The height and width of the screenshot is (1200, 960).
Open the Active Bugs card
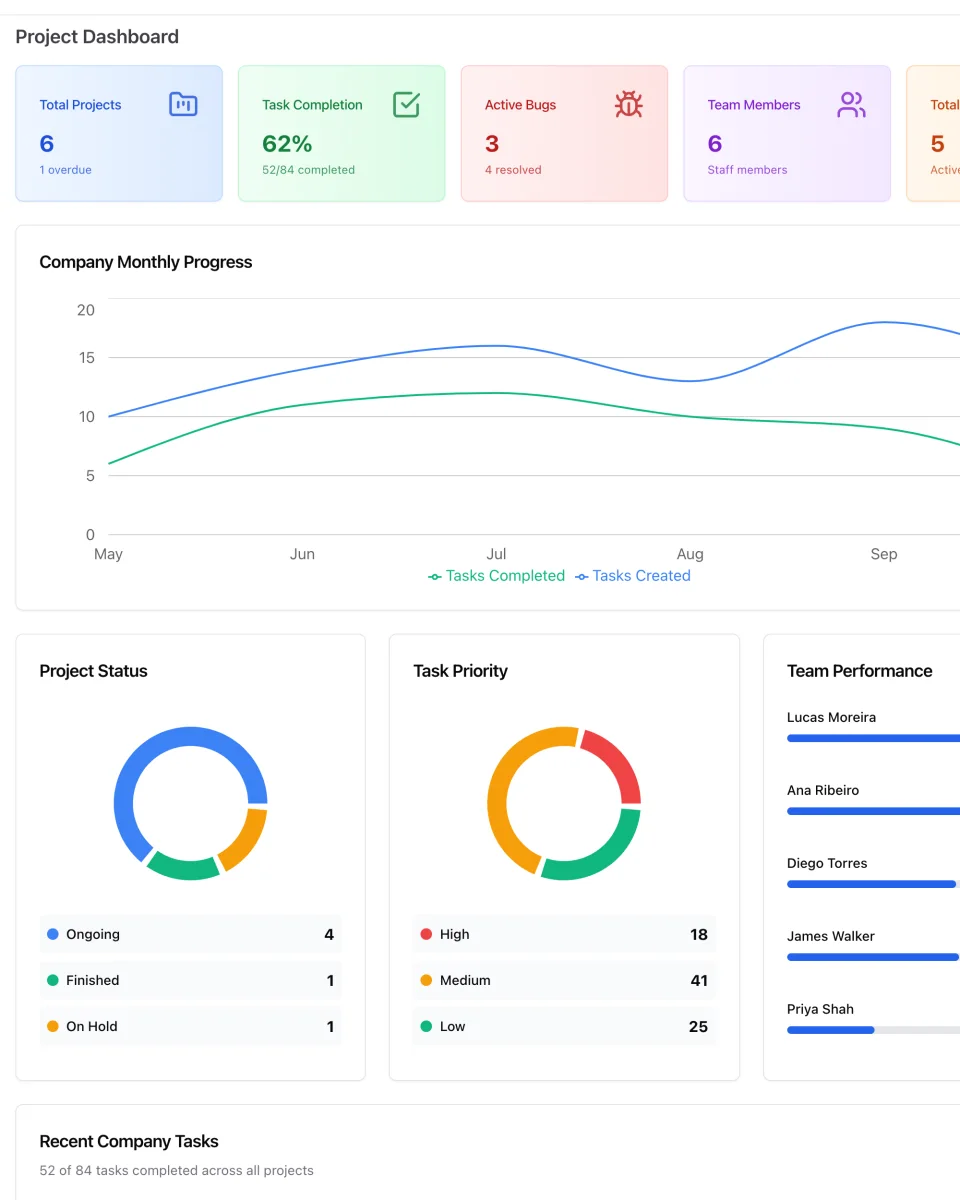564,134
